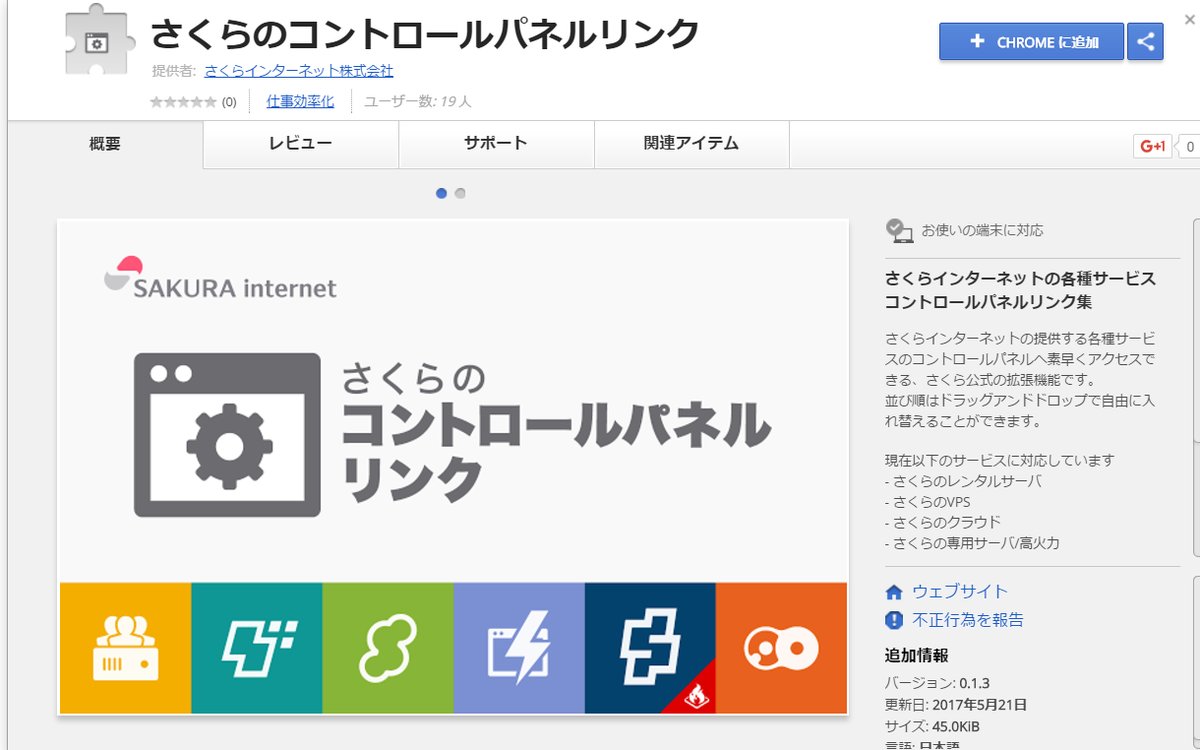The width and height of the screenshot is (1200, 750).
Task: Click the 更新日: 2017年5月21日 text
Action: [955, 705]
